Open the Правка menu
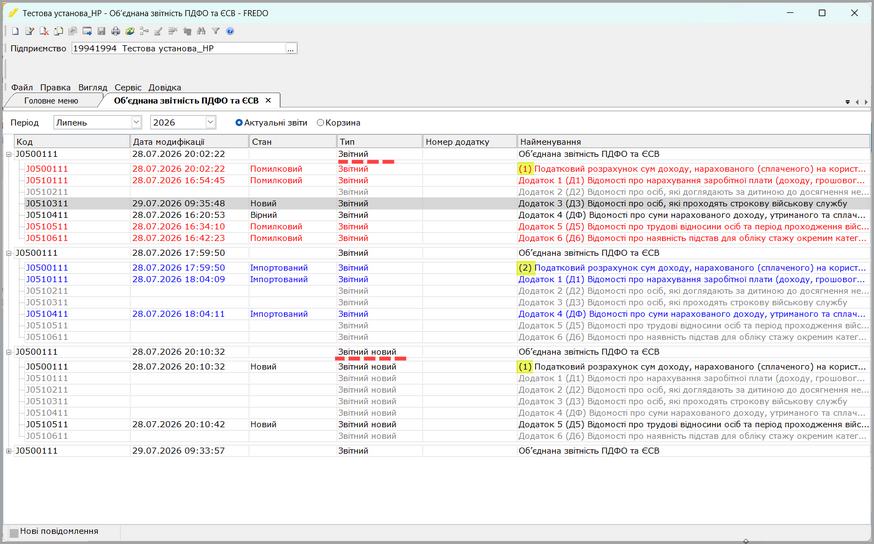874x544 pixels. (55, 88)
